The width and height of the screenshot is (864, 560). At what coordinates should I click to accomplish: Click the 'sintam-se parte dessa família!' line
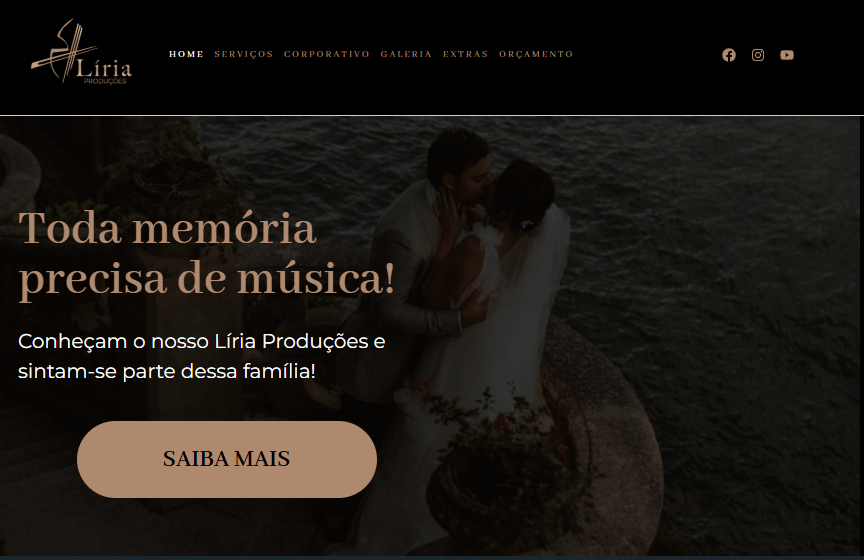click(167, 371)
